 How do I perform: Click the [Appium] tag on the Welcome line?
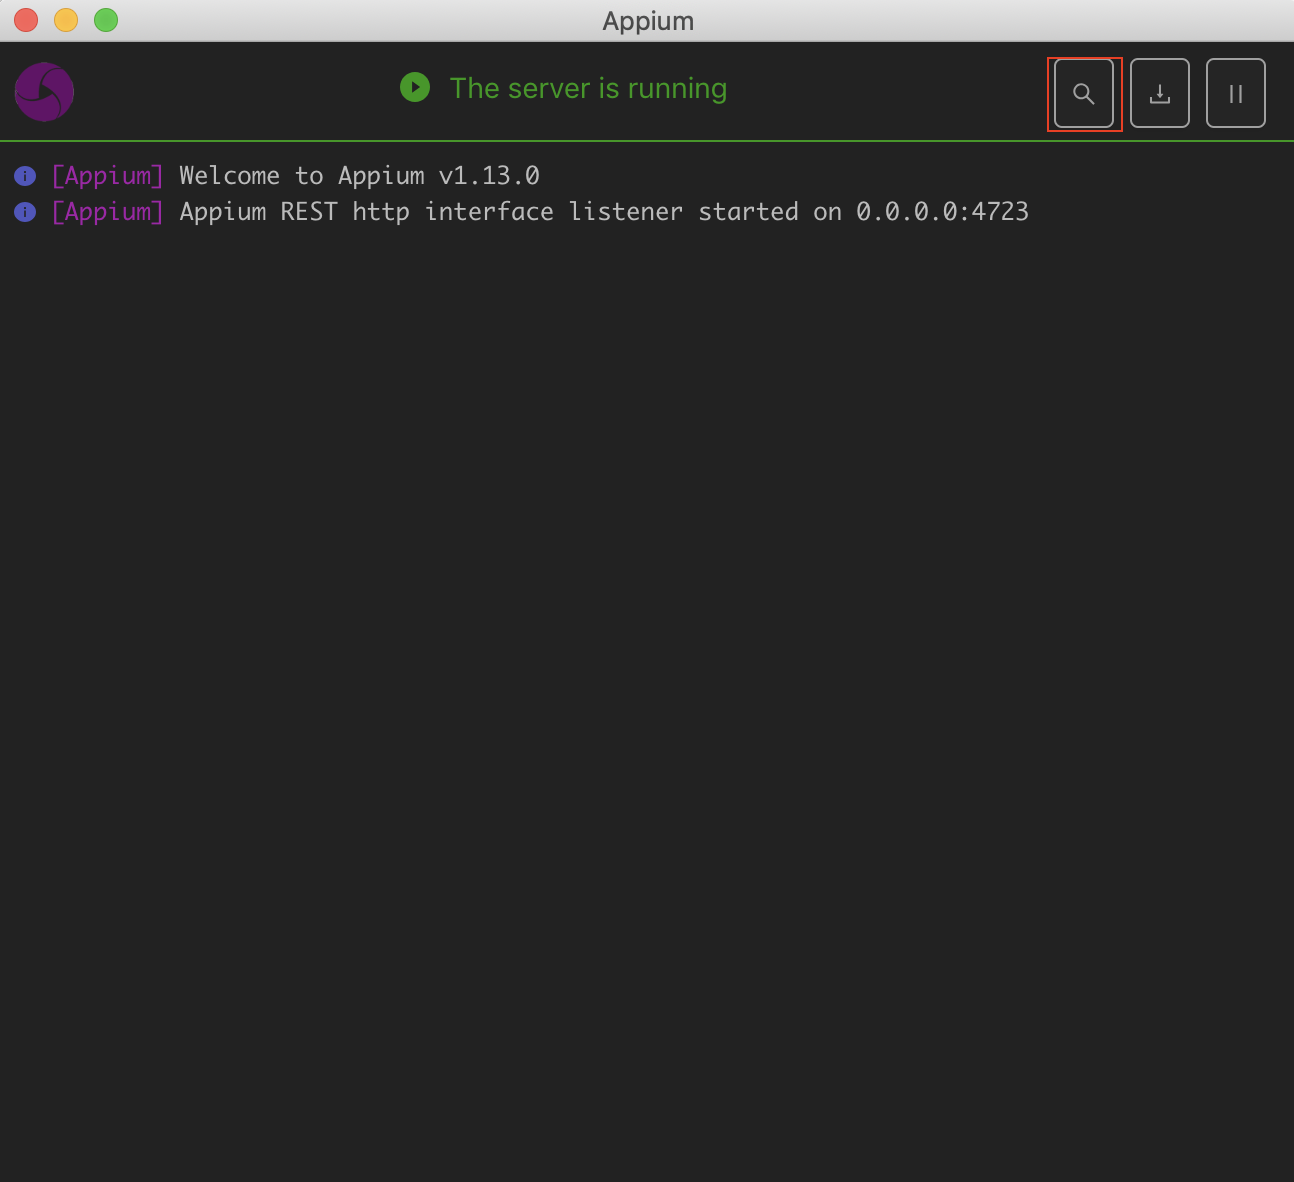click(x=107, y=176)
